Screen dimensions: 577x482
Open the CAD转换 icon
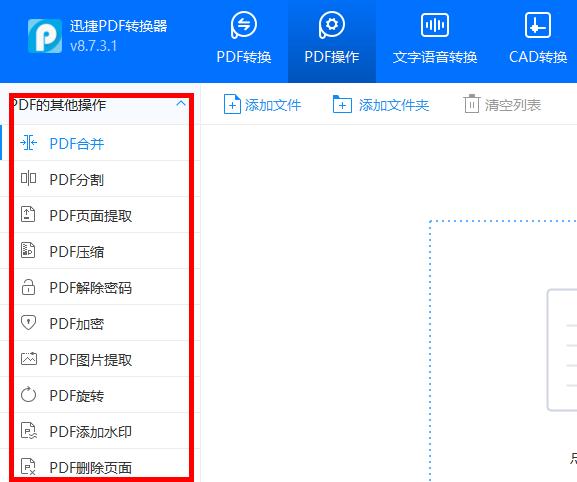(x=538, y=25)
